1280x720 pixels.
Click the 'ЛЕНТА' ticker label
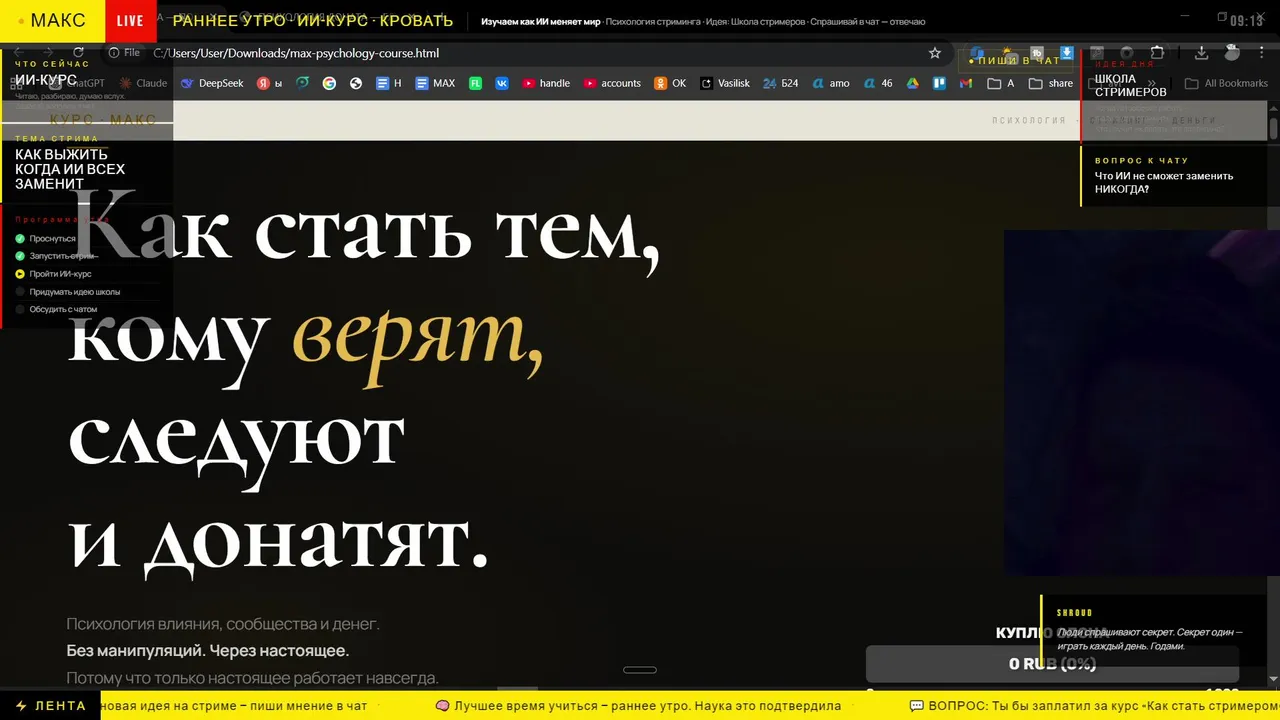51,705
